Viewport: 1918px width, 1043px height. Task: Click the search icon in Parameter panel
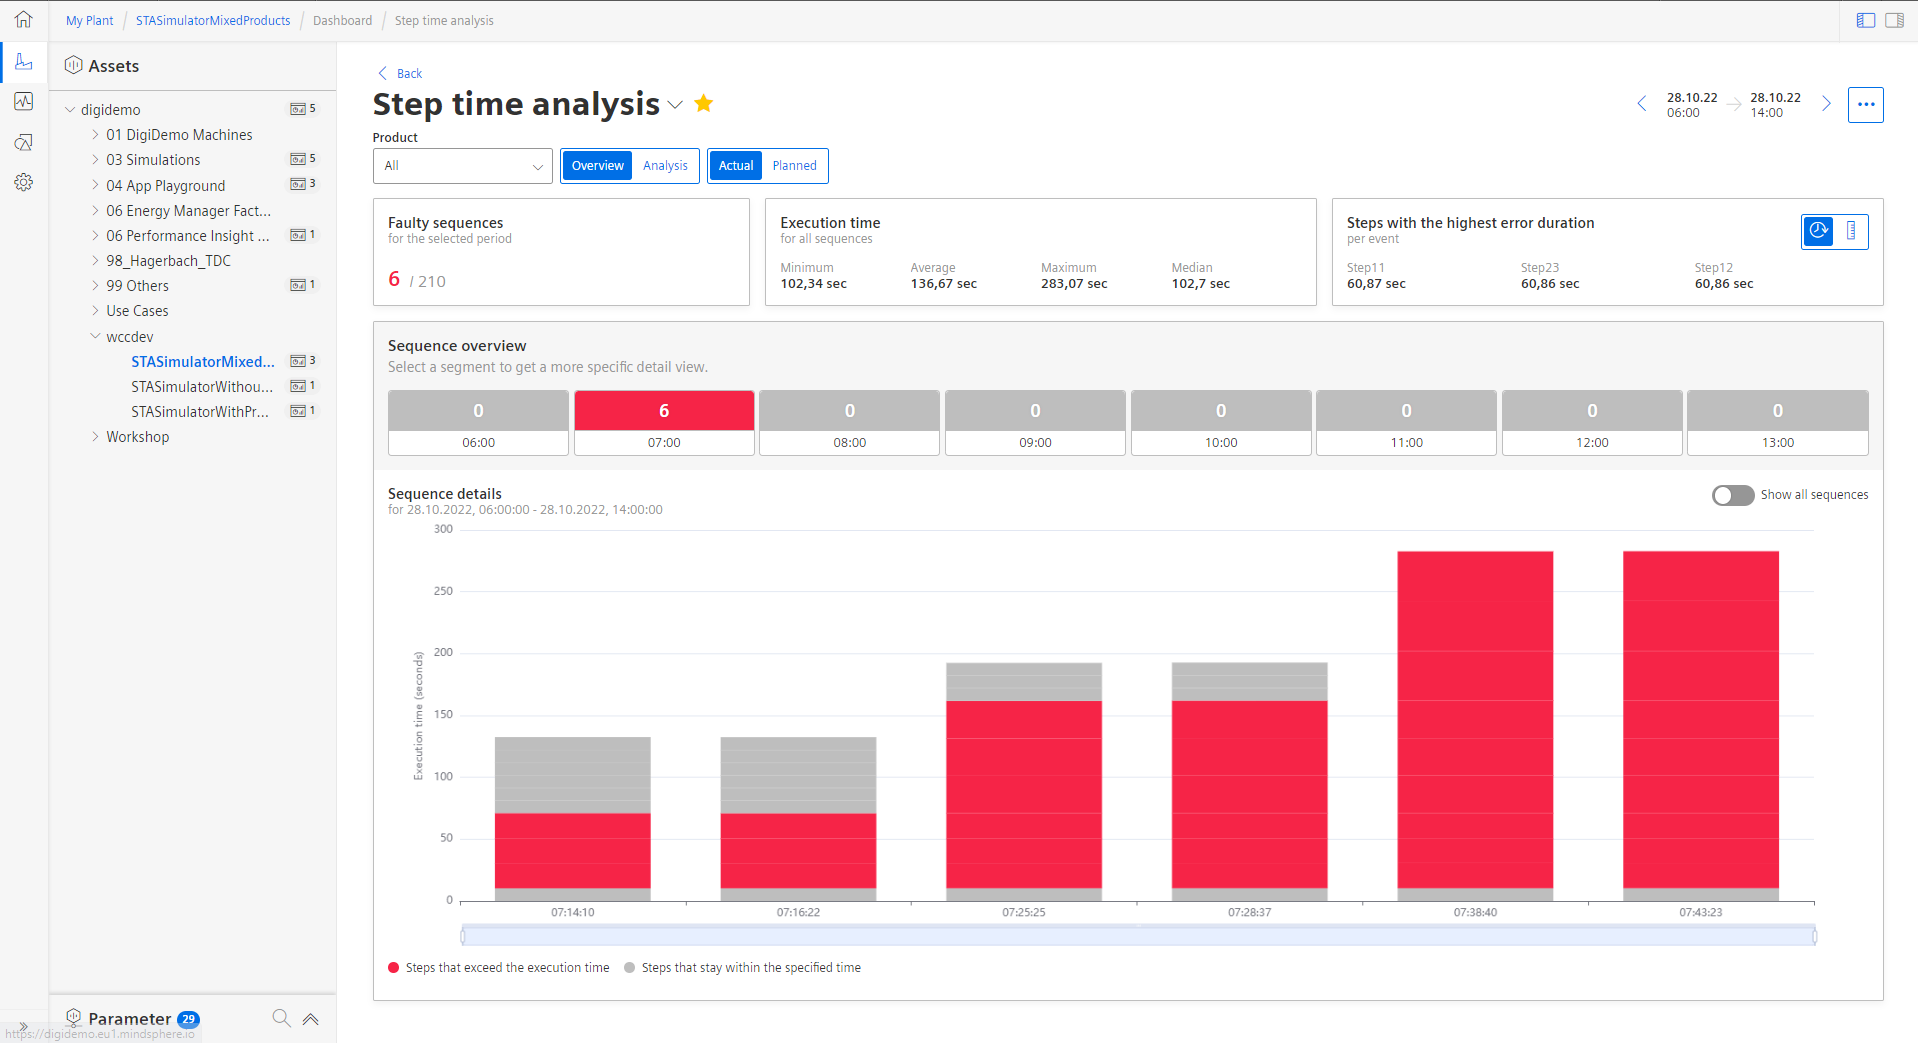click(281, 1018)
